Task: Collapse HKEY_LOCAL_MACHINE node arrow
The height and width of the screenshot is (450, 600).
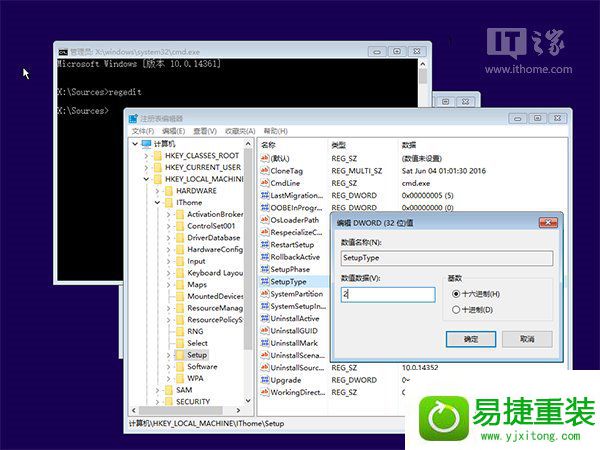Action: [146, 179]
